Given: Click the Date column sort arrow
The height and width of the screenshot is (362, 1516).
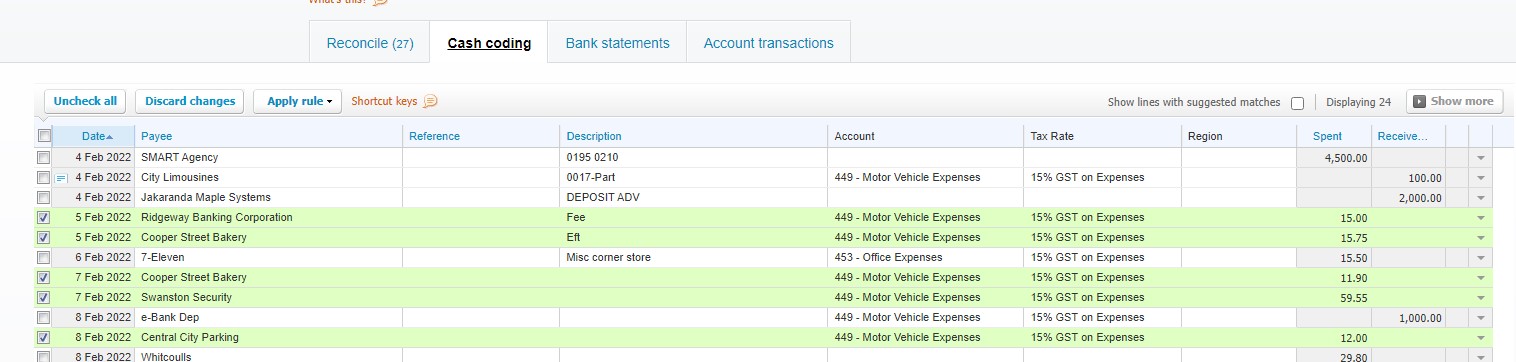Looking at the screenshot, I should [109, 136].
